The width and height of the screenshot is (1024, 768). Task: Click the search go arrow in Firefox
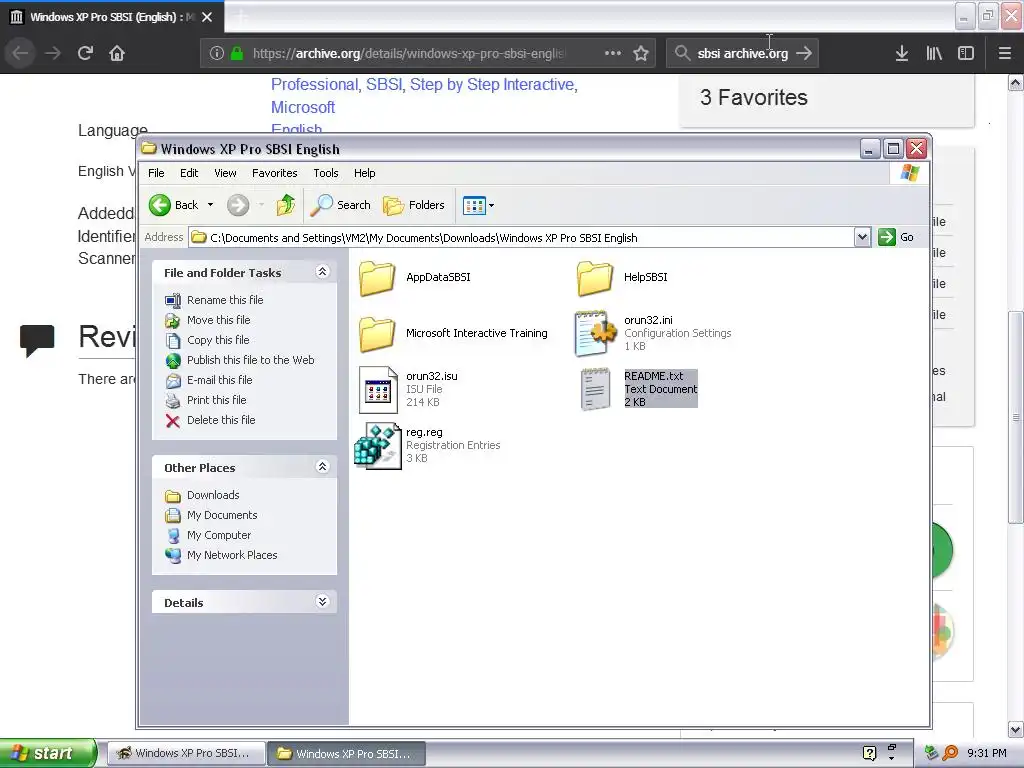click(804, 53)
